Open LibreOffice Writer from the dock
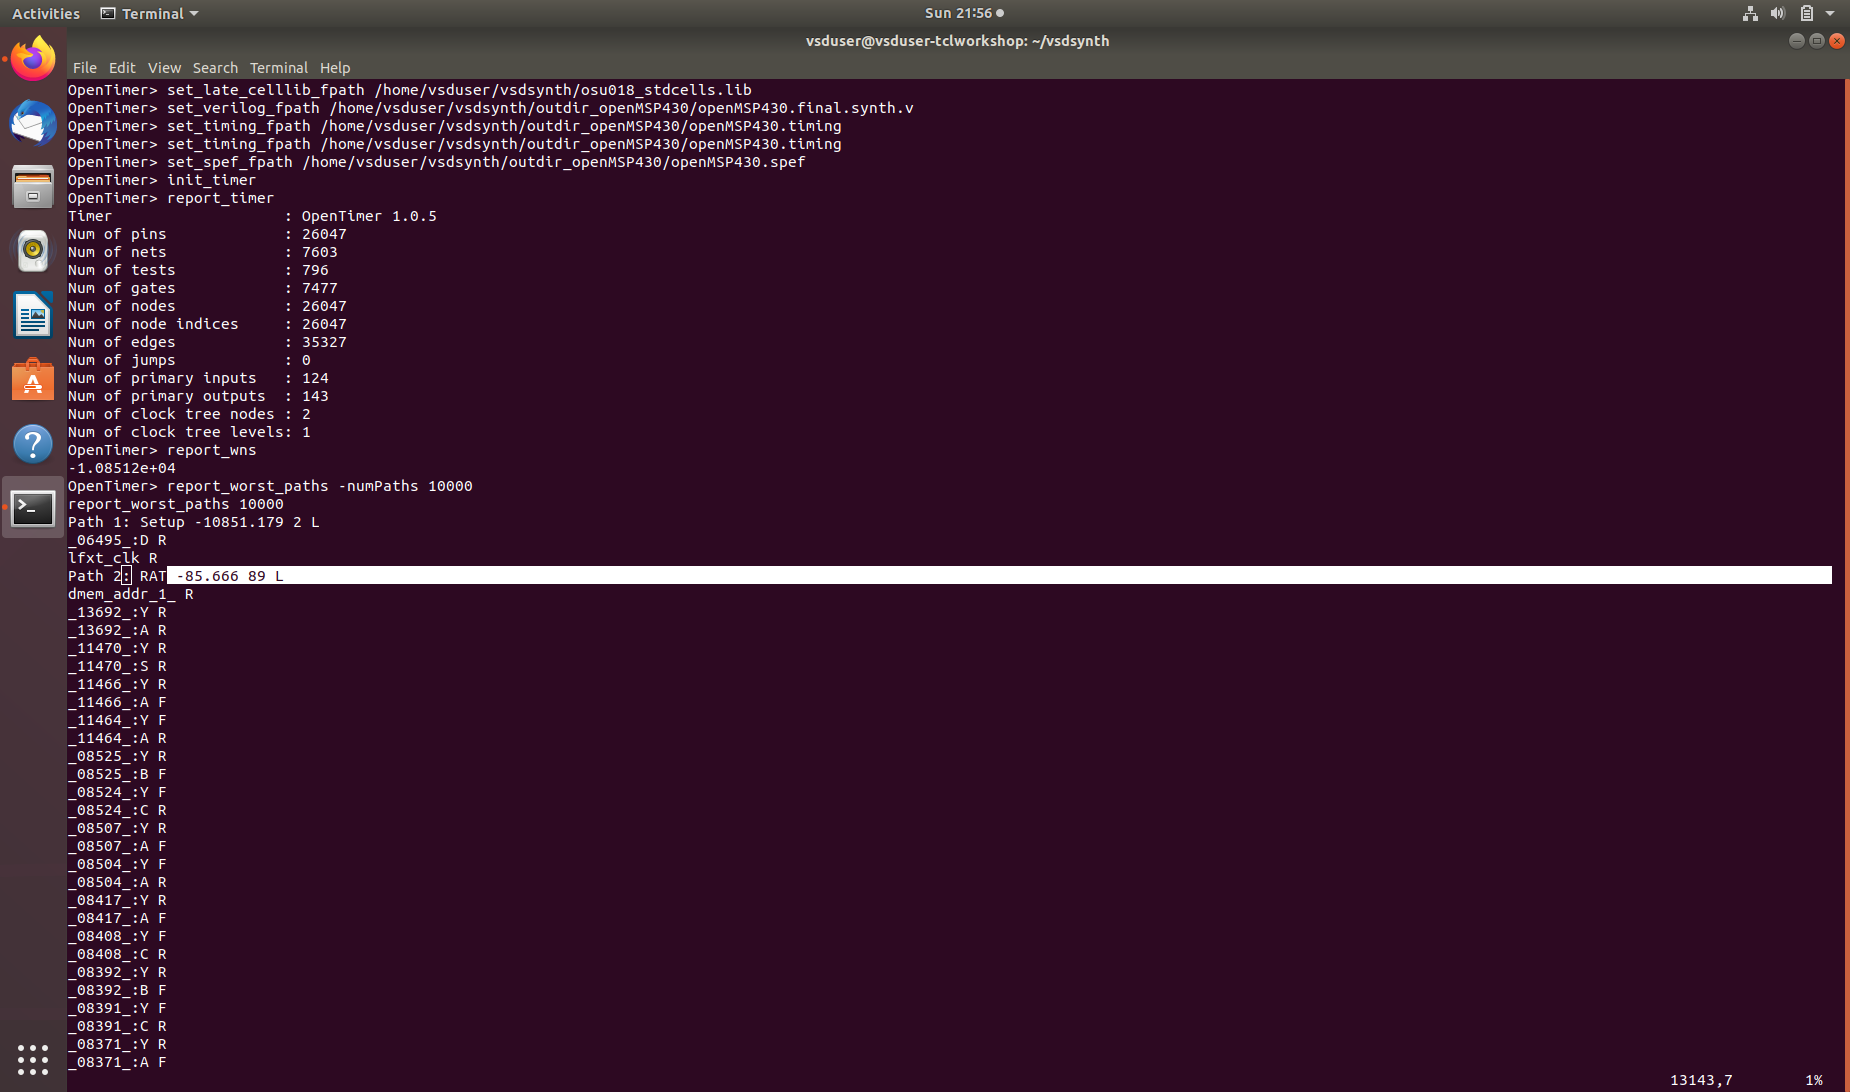 [33, 315]
